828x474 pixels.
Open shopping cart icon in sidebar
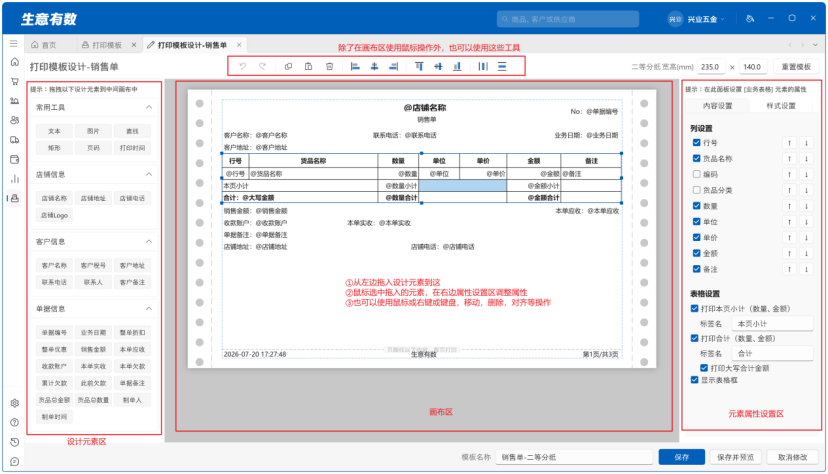point(15,81)
